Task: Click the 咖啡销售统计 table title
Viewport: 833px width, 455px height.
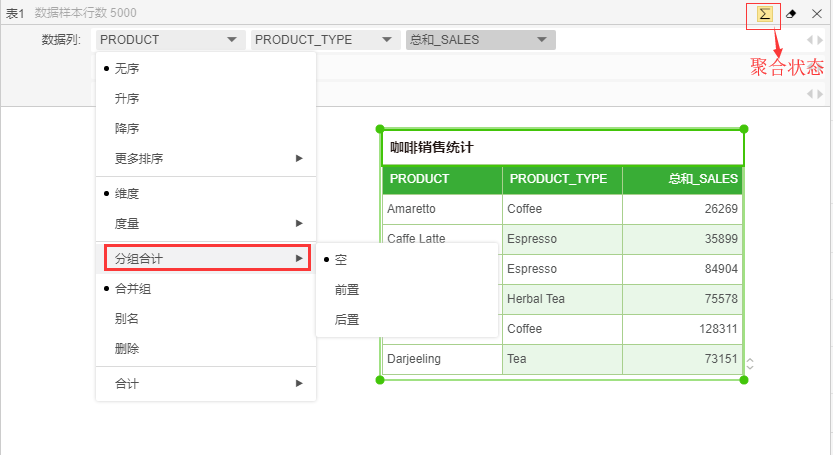Action: tap(431, 147)
